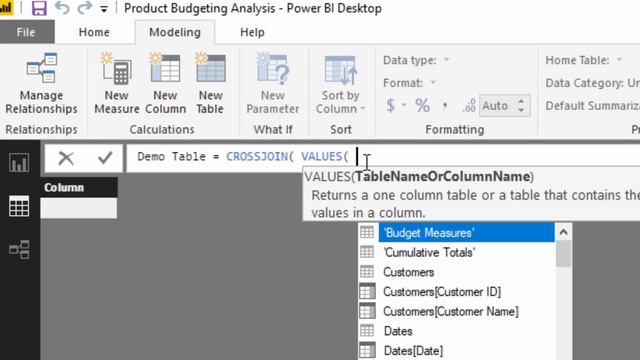Click the Auto decimal places field
This screenshot has width=640, height=360.
coord(498,106)
